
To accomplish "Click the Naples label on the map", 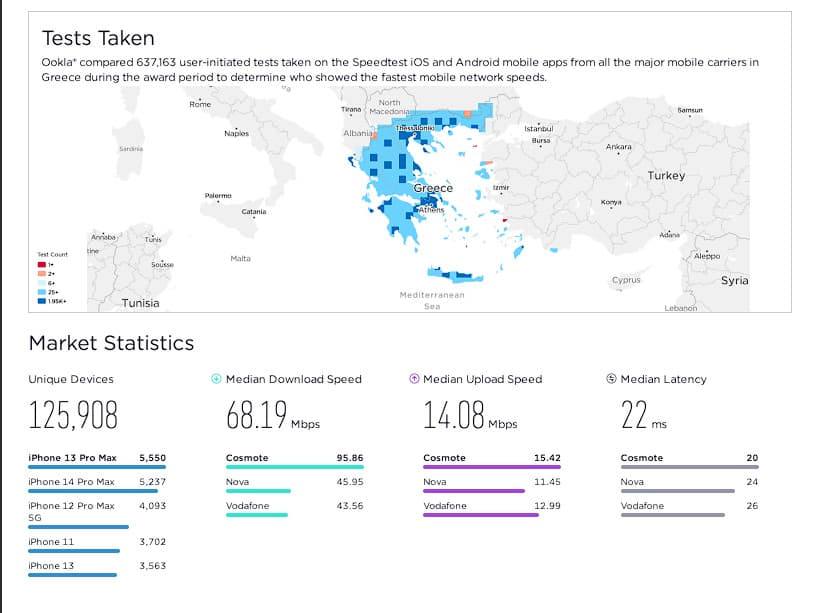I will point(237,133).
